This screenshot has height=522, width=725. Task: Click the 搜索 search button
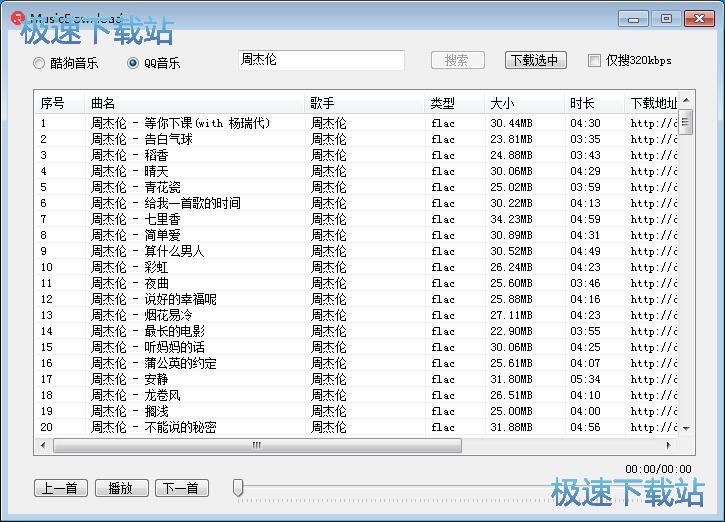(457, 60)
